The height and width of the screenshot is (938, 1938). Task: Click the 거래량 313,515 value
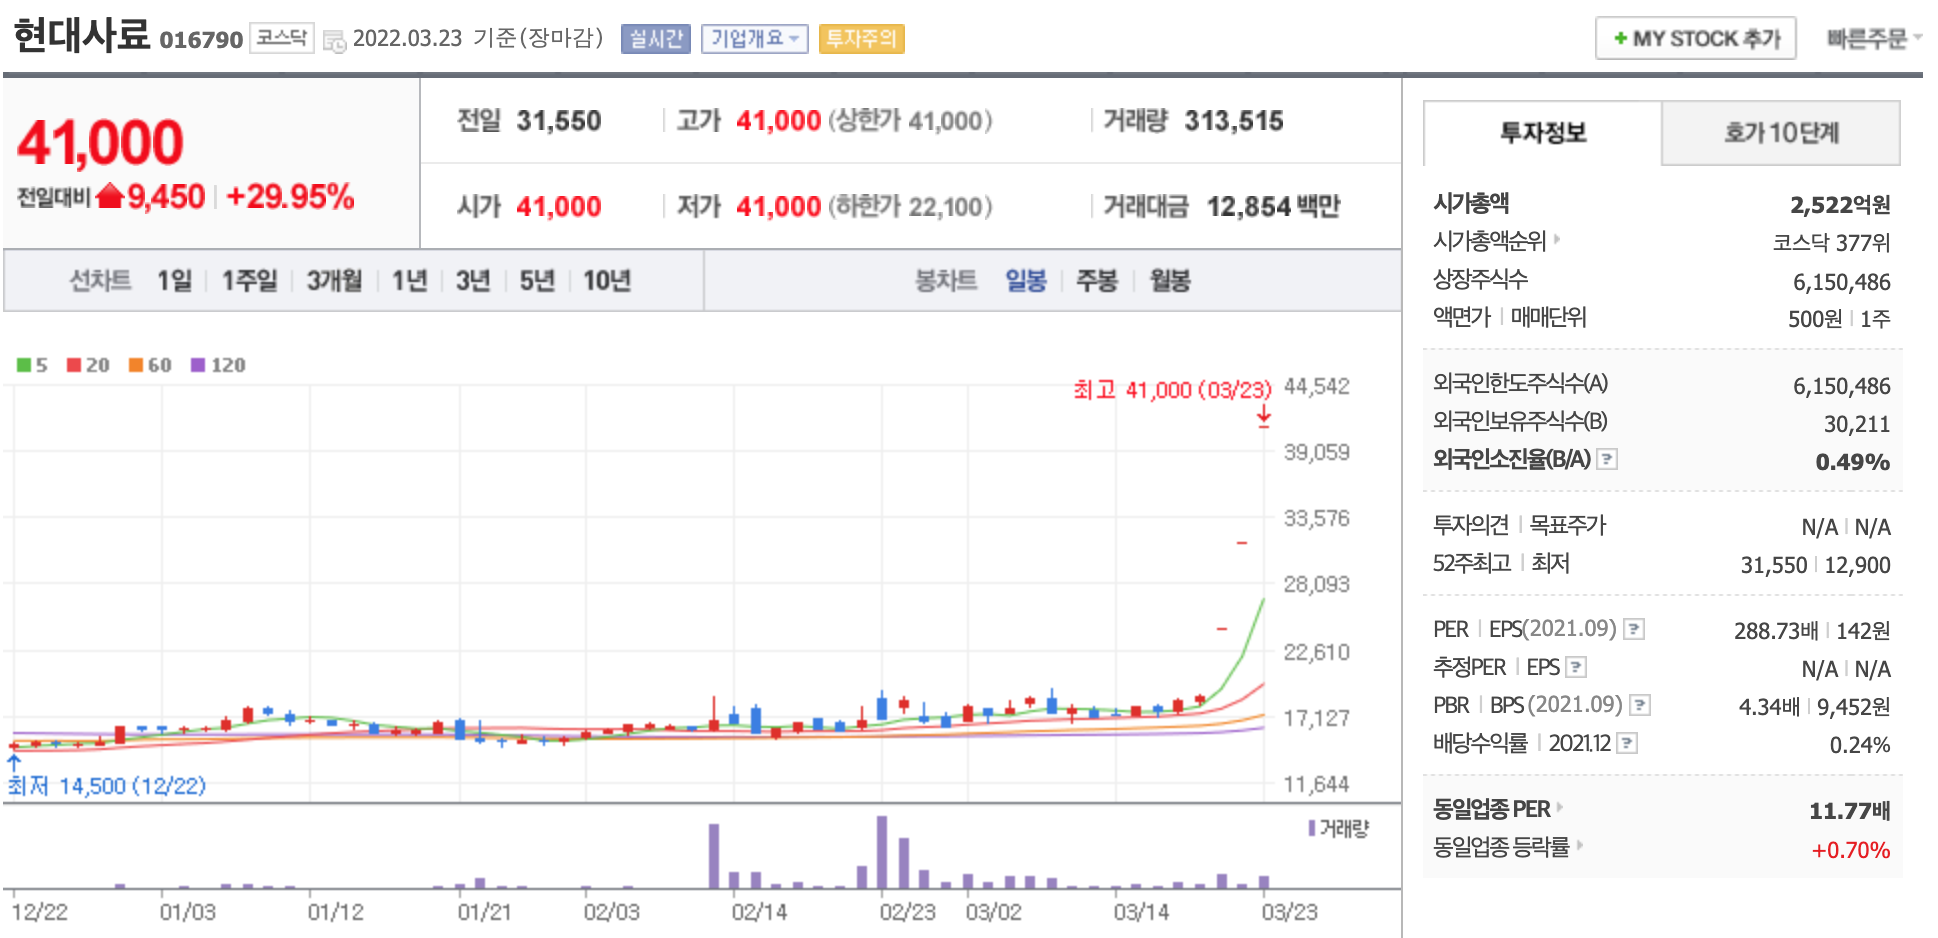pyautogui.click(x=1234, y=121)
